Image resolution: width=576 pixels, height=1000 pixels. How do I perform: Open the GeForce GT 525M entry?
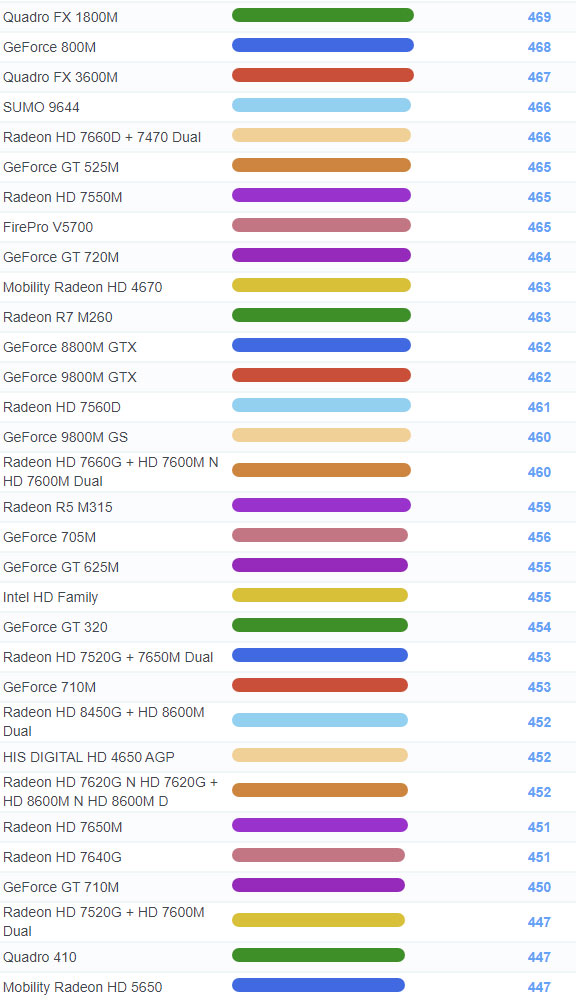click(x=61, y=167)
